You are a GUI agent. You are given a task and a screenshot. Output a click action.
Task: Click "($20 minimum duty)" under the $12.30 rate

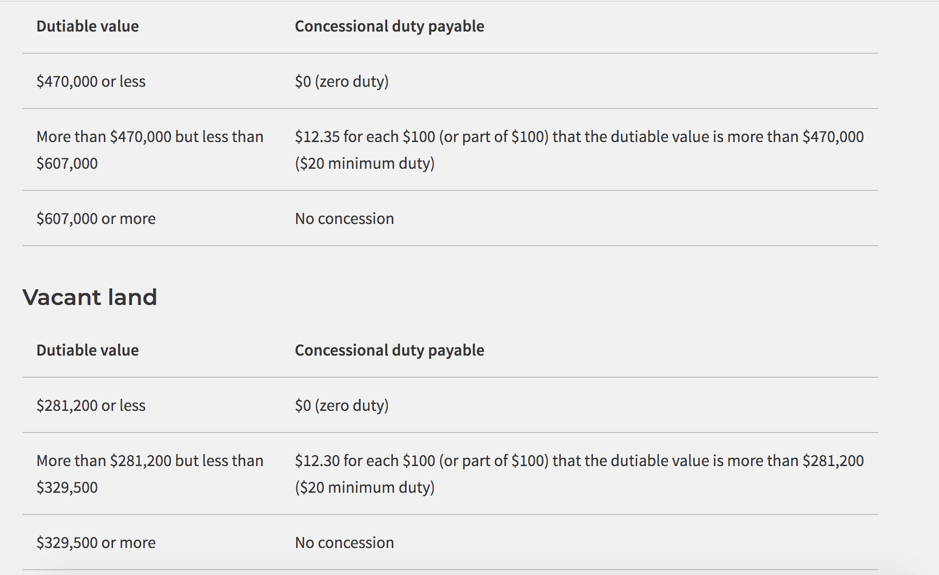click(x=364, y=487)
